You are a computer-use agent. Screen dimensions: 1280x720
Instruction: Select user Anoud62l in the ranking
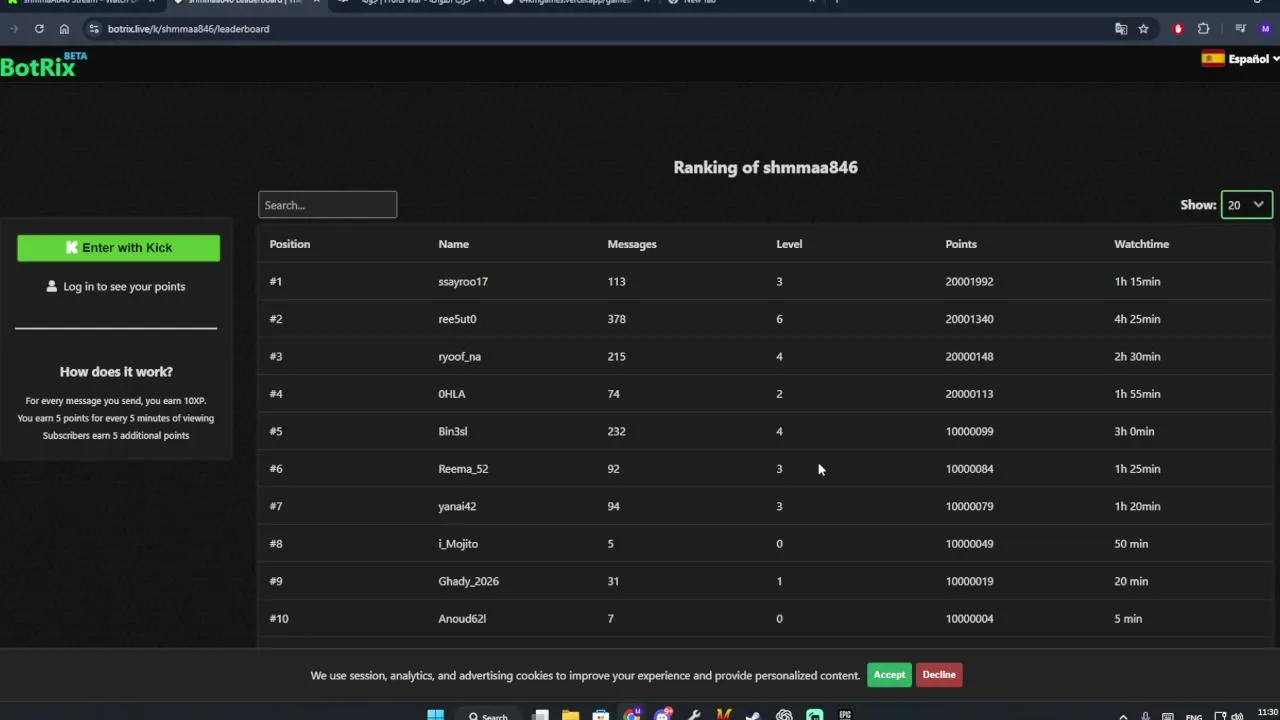click(x=462, y=619)
